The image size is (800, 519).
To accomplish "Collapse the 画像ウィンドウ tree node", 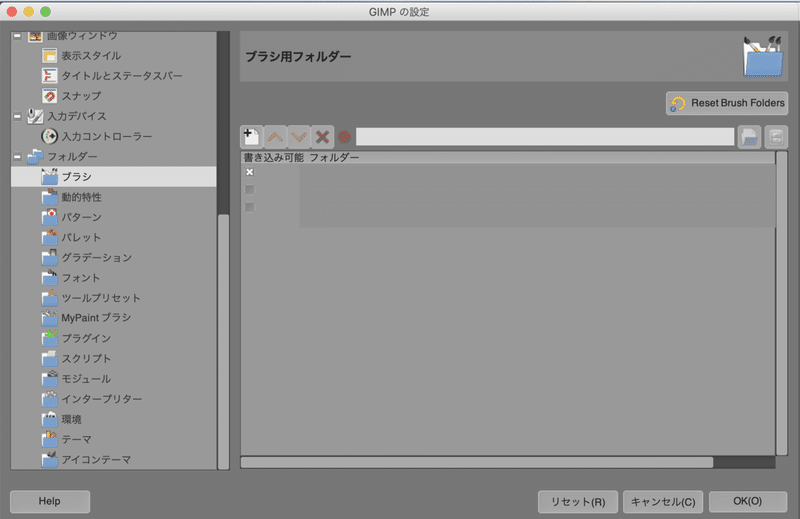I will pyautogui.click(x=17, y=36).
